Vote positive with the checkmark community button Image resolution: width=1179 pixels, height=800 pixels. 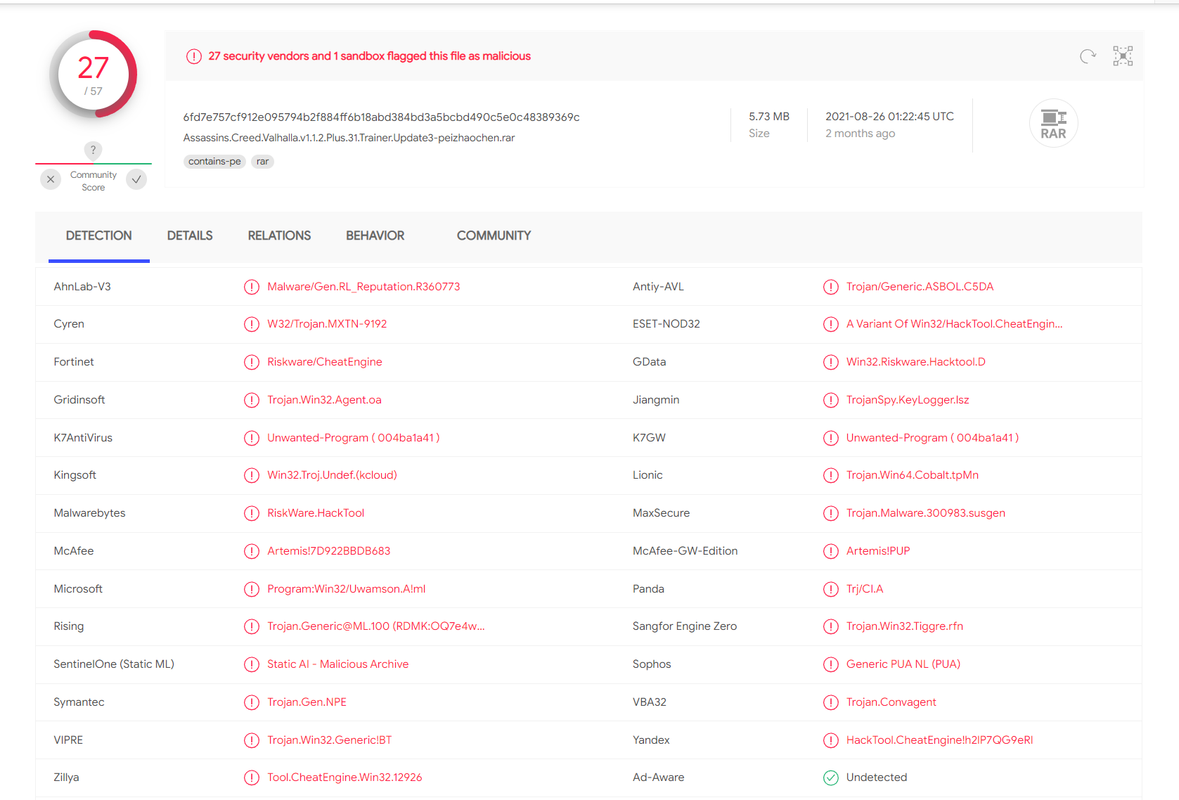(x=136, y=180)
